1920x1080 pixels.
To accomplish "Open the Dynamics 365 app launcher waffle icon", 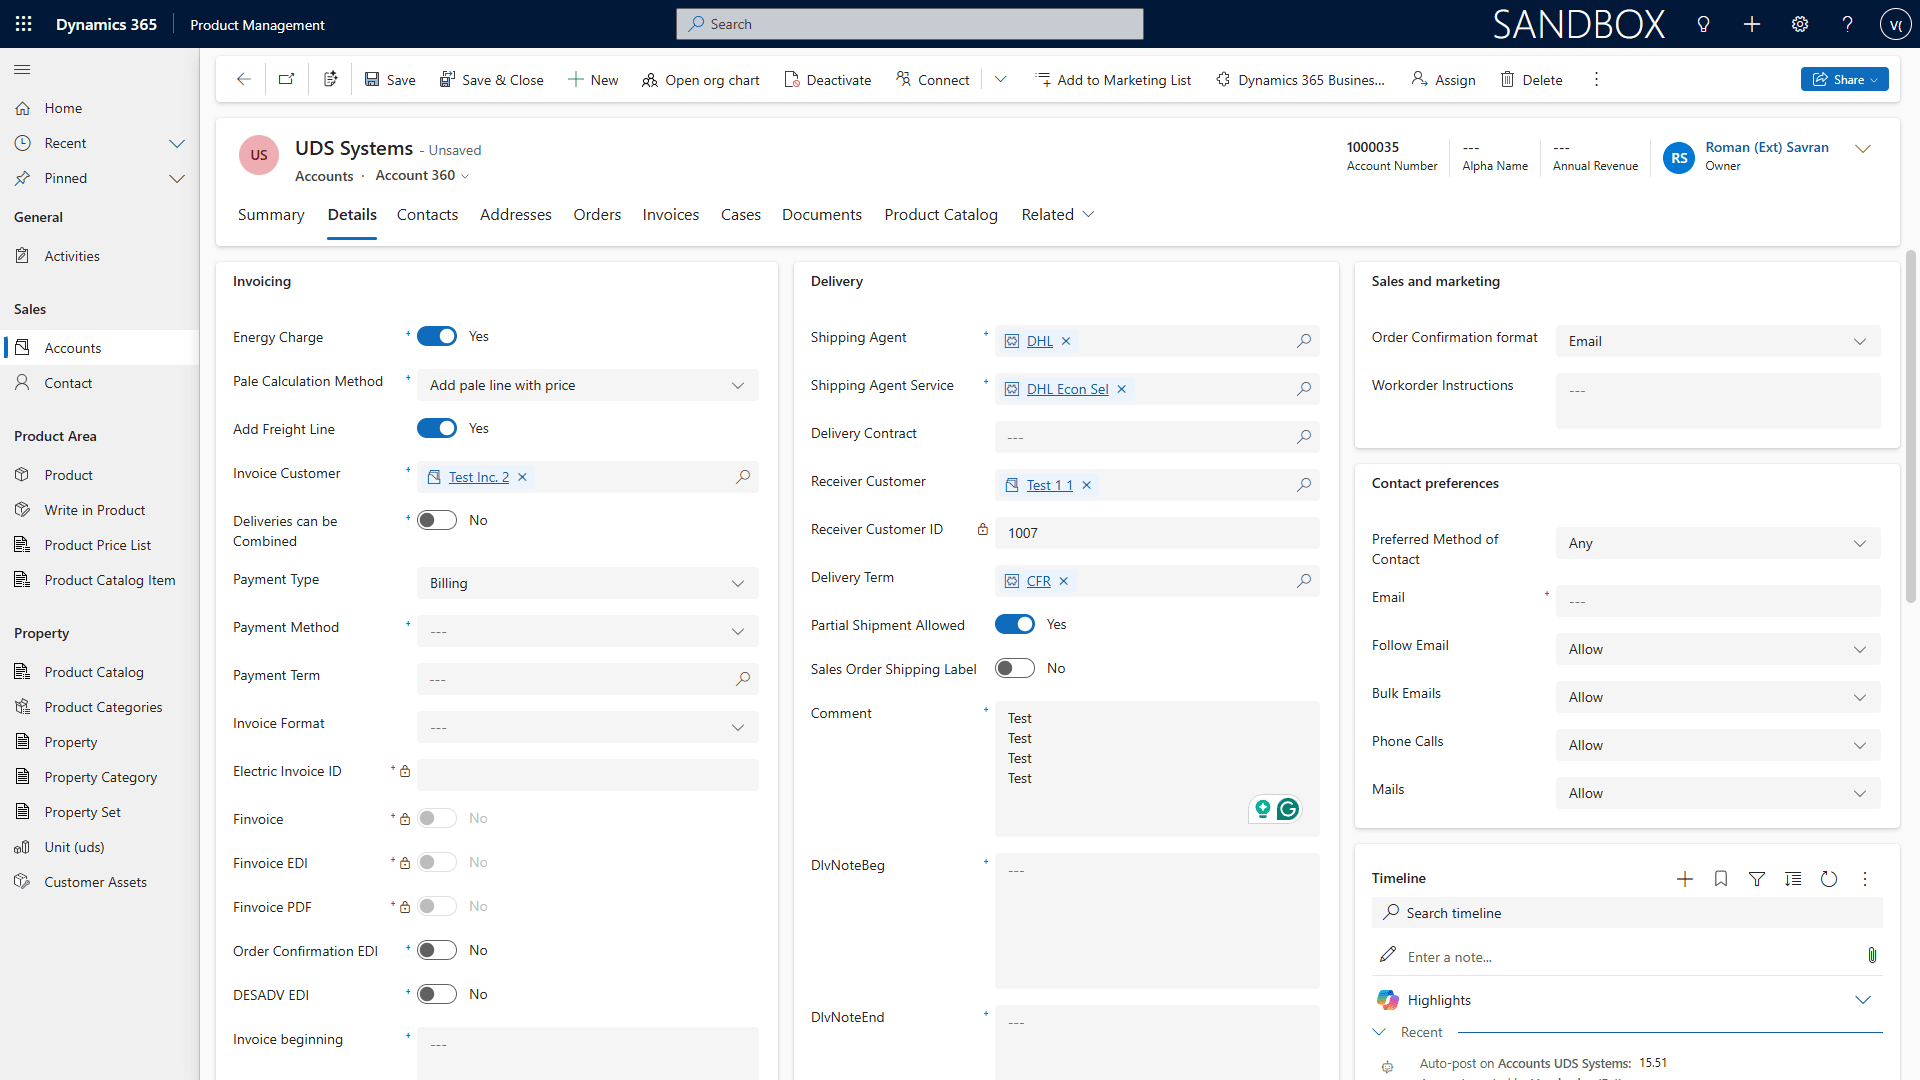I will click(23, 24).
